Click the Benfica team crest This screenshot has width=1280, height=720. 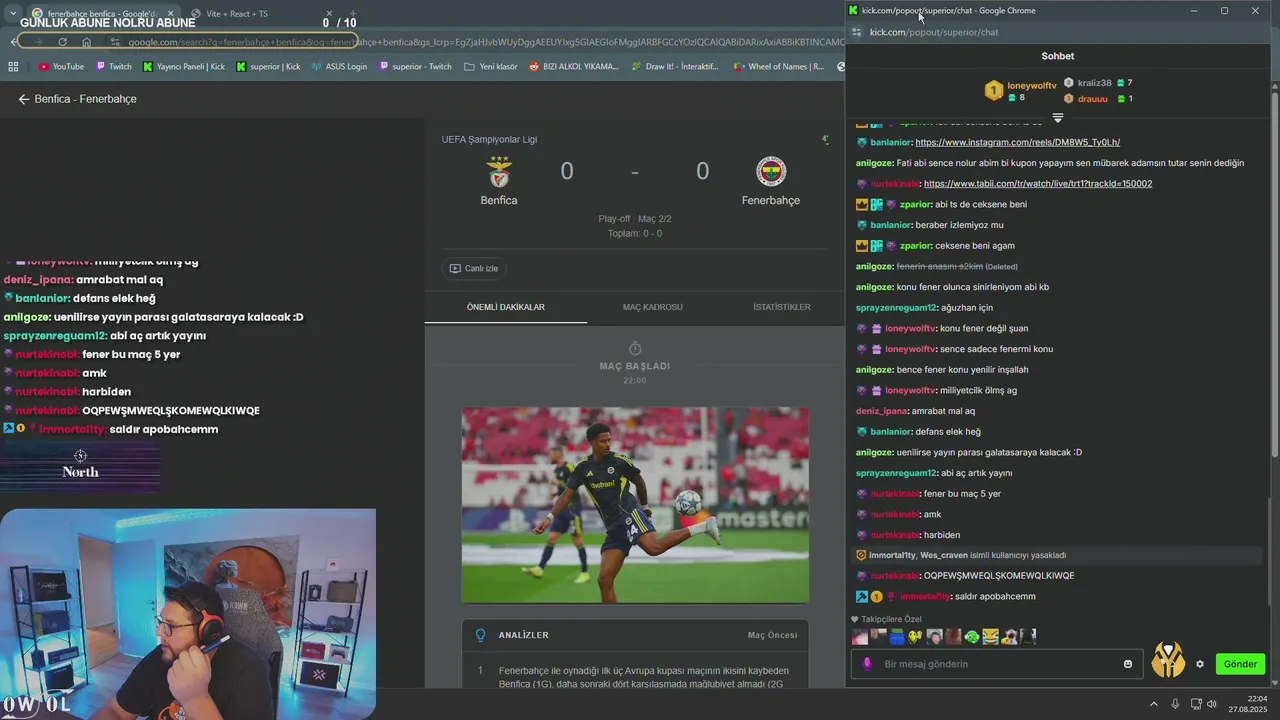(499, 172)
